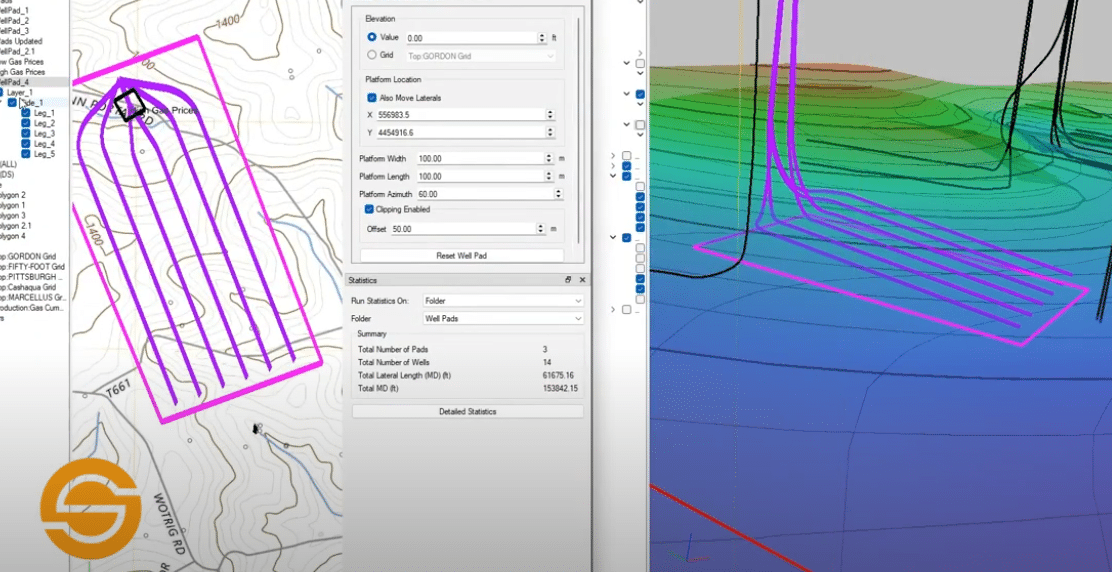Select Polygon 2.1 in the tree

(16, 226)
